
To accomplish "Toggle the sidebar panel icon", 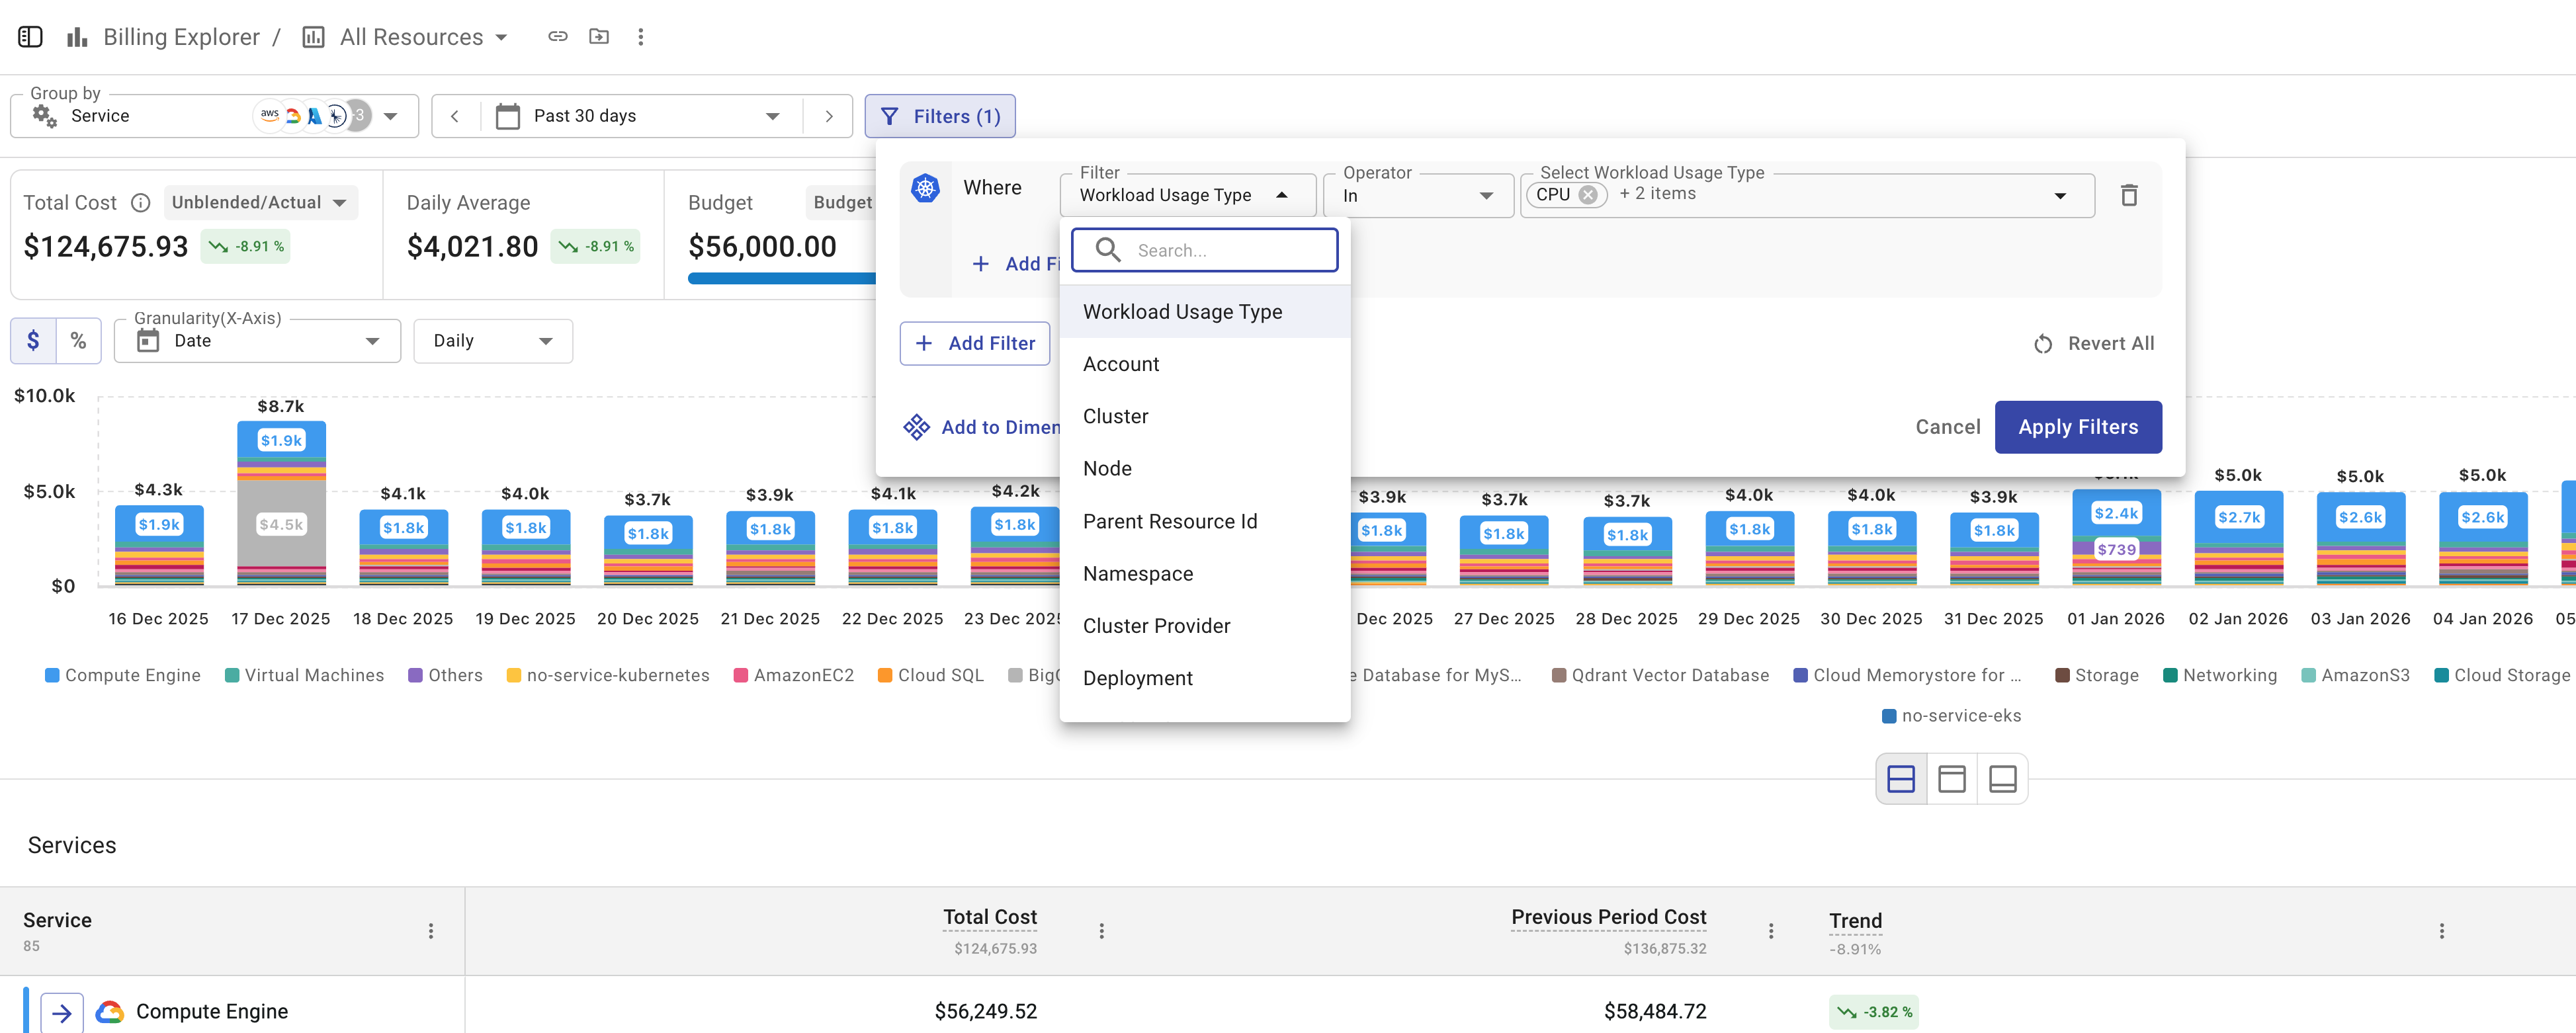I will click(30, 37).
